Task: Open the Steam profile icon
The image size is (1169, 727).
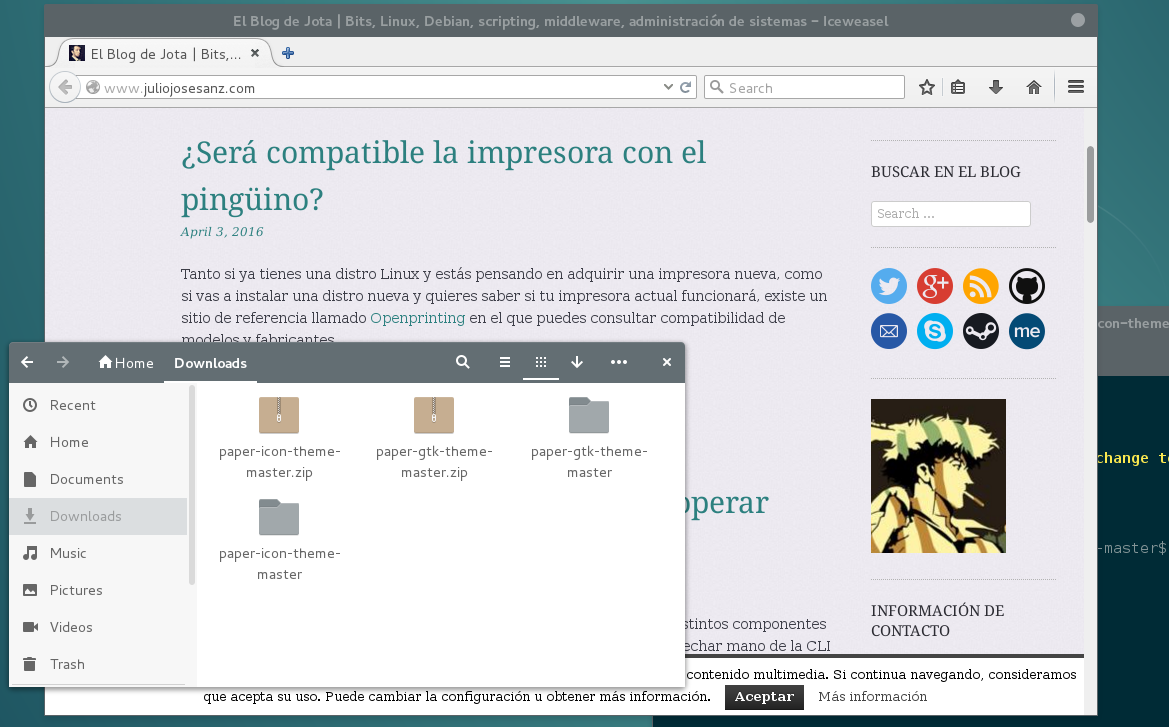Action: 980,331
